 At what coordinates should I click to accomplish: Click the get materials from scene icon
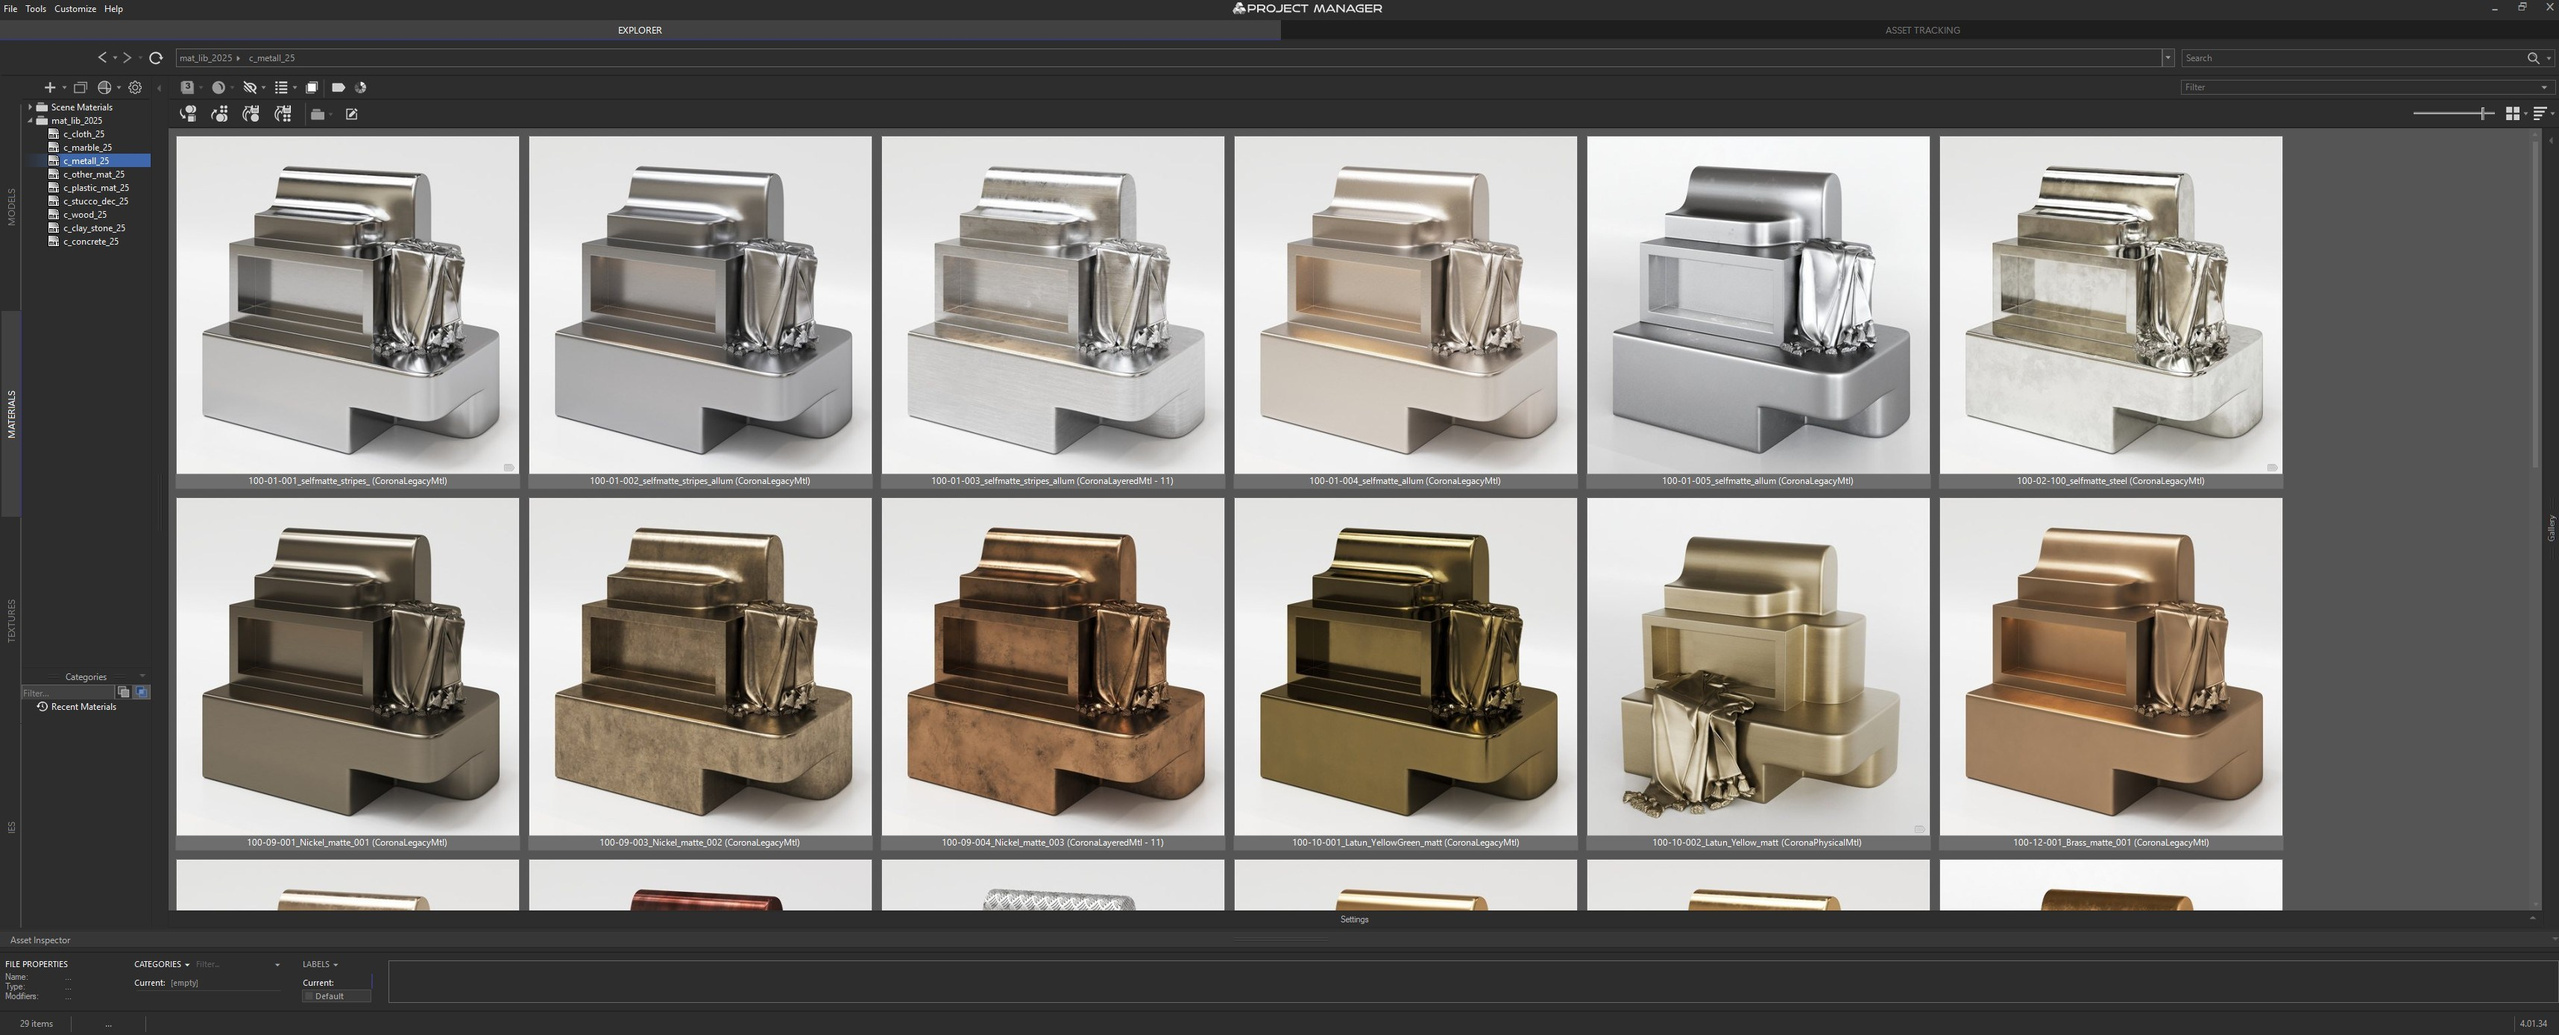220,114
